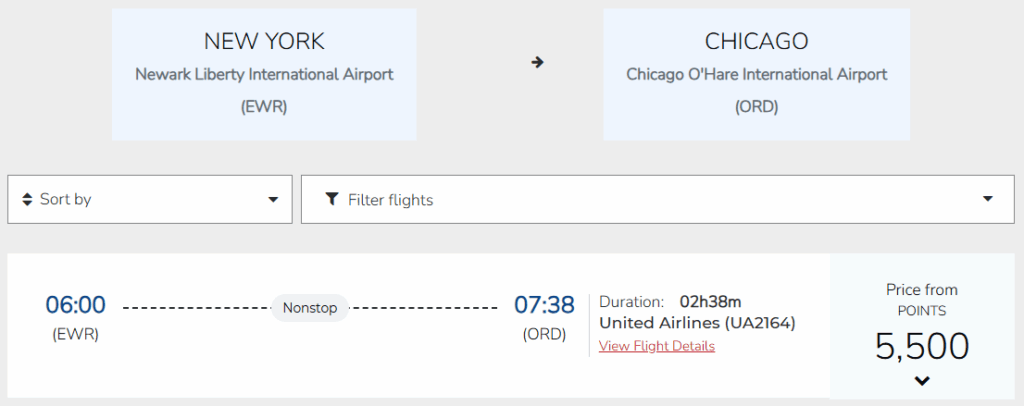The width and height of the screenshot is (1024, 406).
Task: Select the CHICAGO destination heading
Action: 756,41
